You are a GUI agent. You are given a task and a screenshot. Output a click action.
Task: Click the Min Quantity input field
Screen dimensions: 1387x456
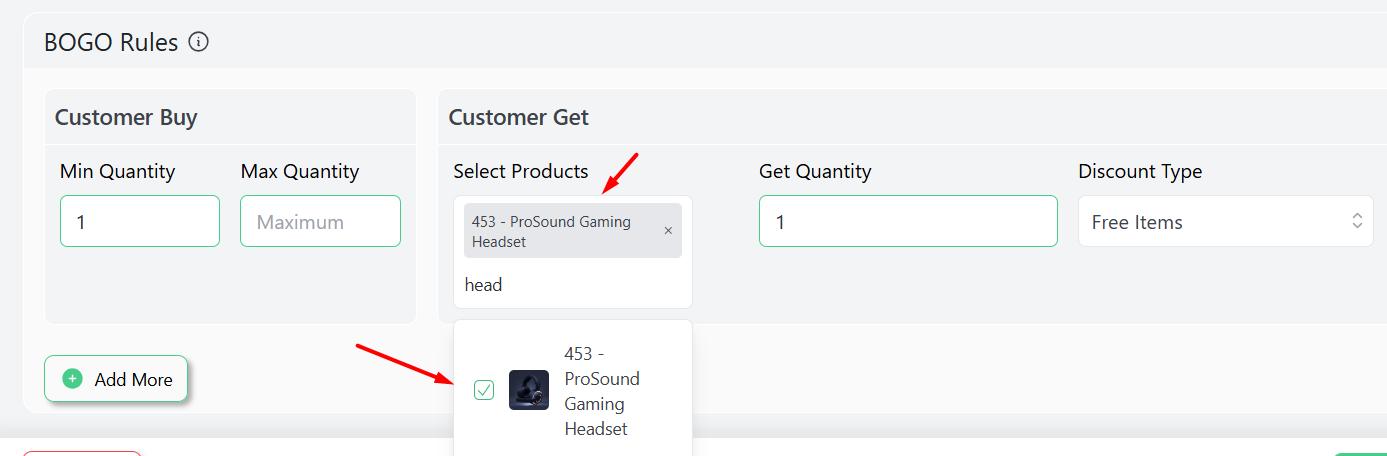point(139,221)
